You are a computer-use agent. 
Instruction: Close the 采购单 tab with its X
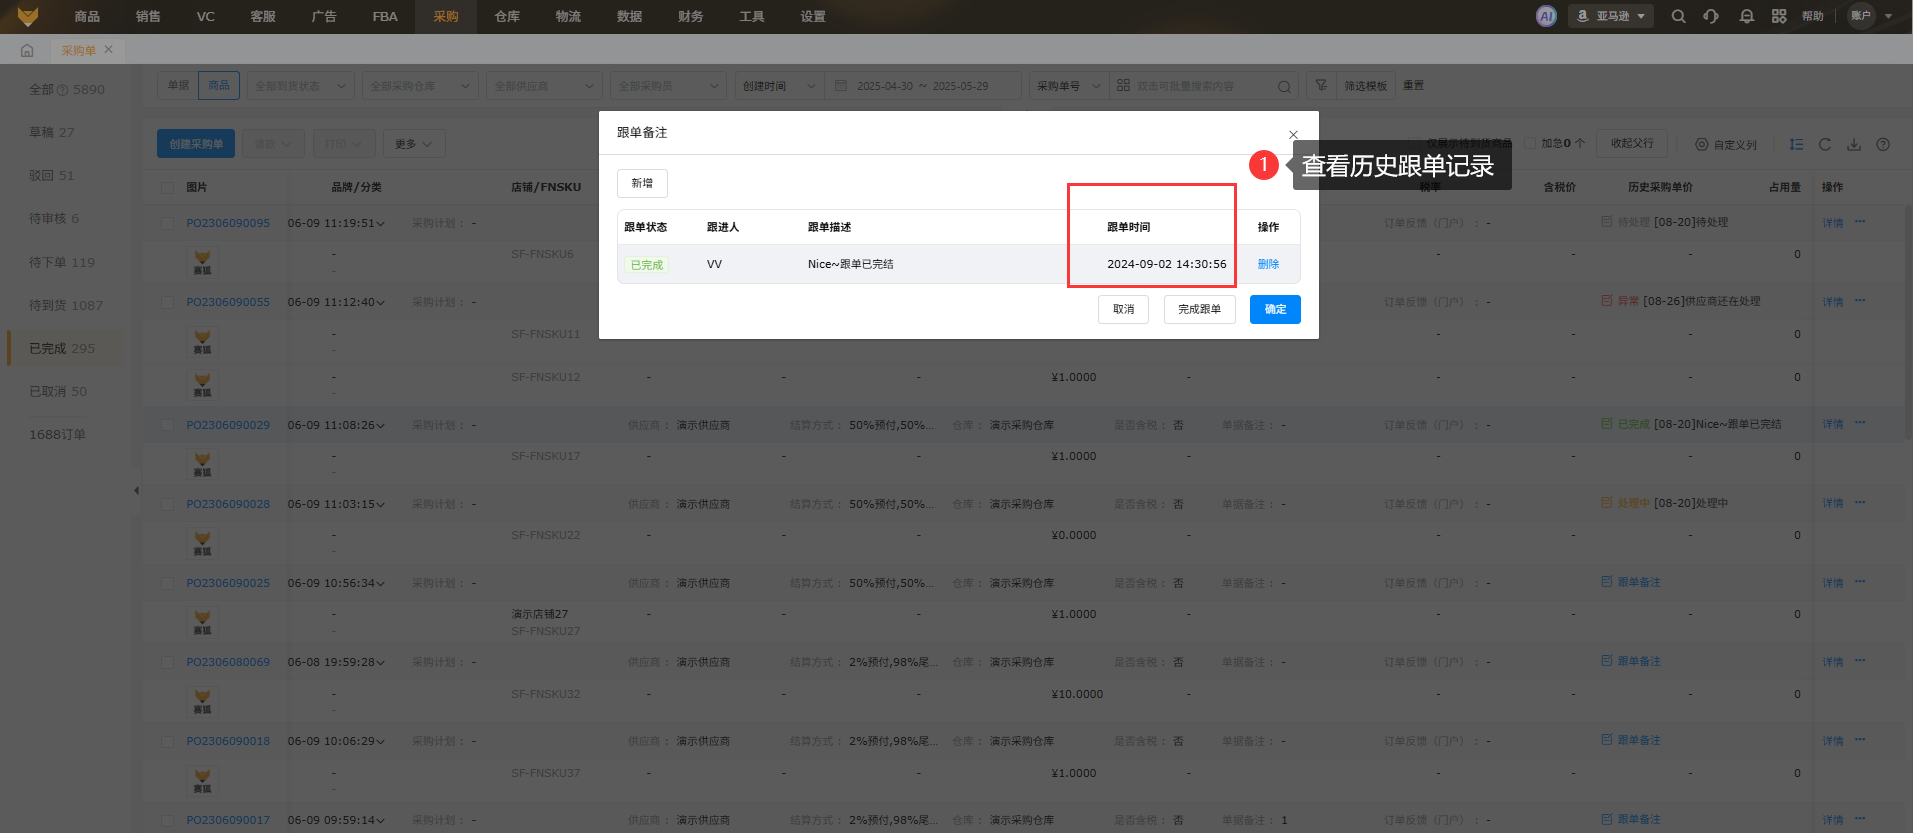[x=109, y=49]
